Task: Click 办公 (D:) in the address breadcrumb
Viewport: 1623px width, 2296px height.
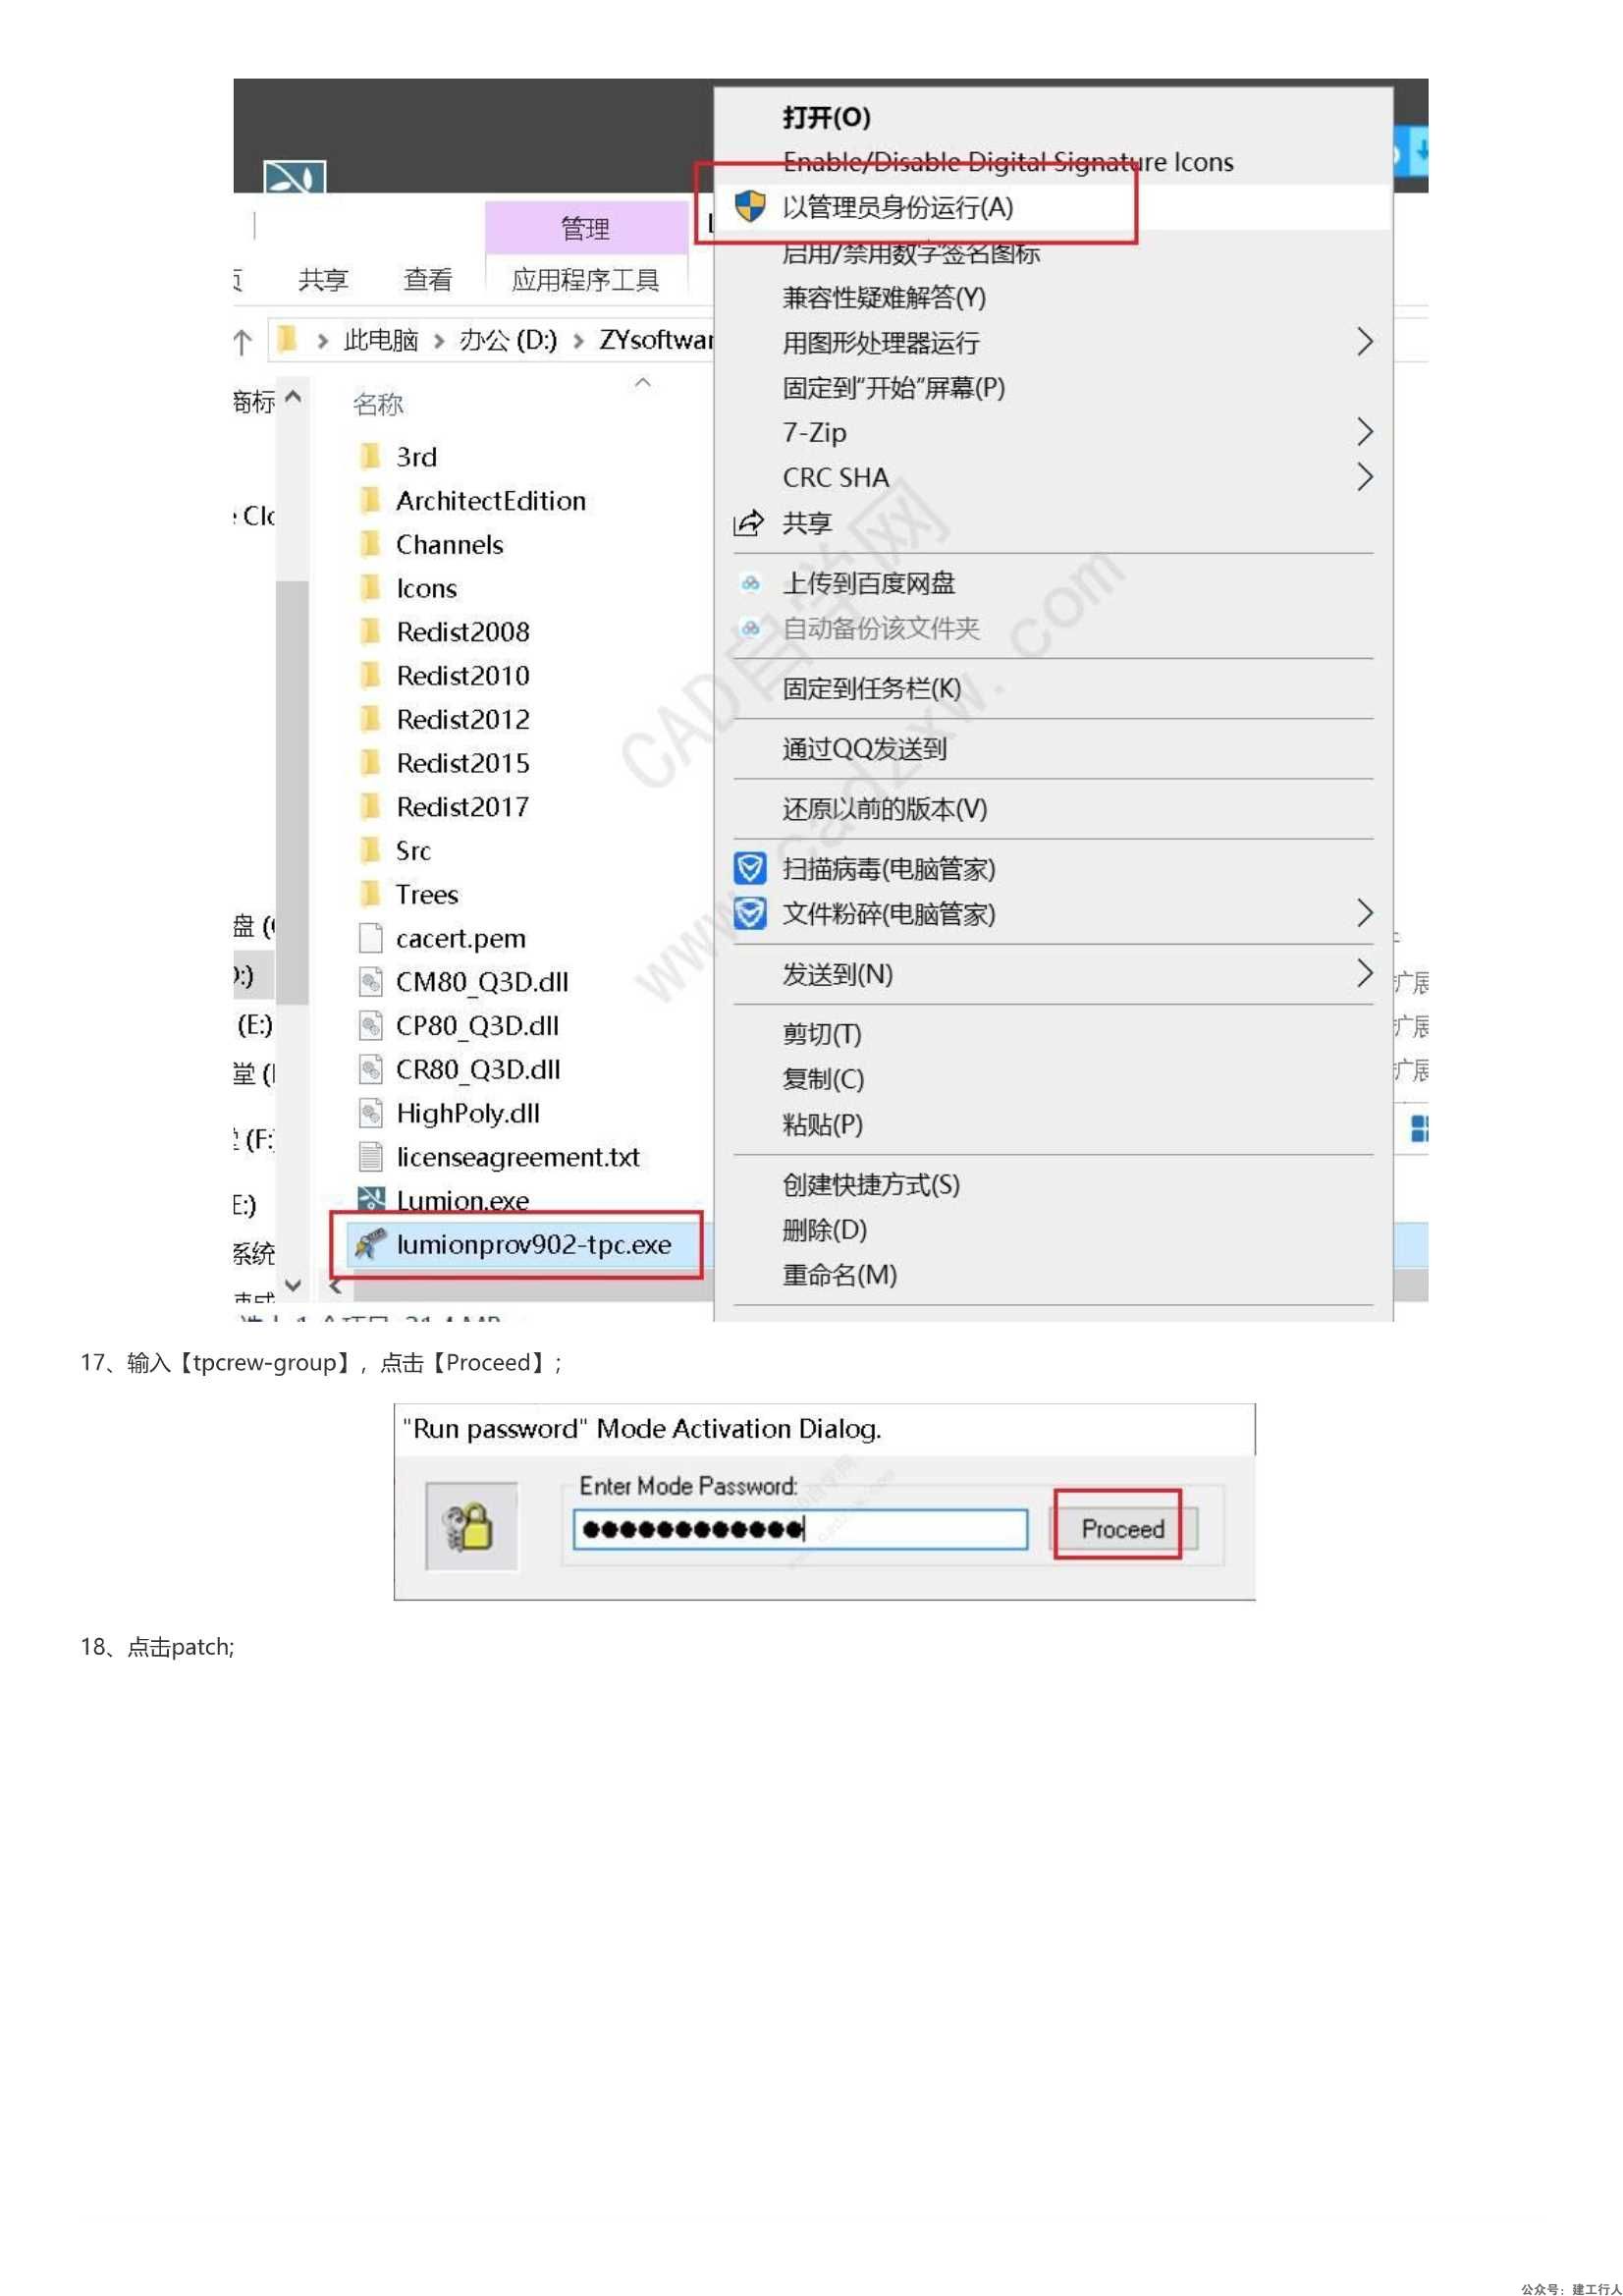Action: 508,340
